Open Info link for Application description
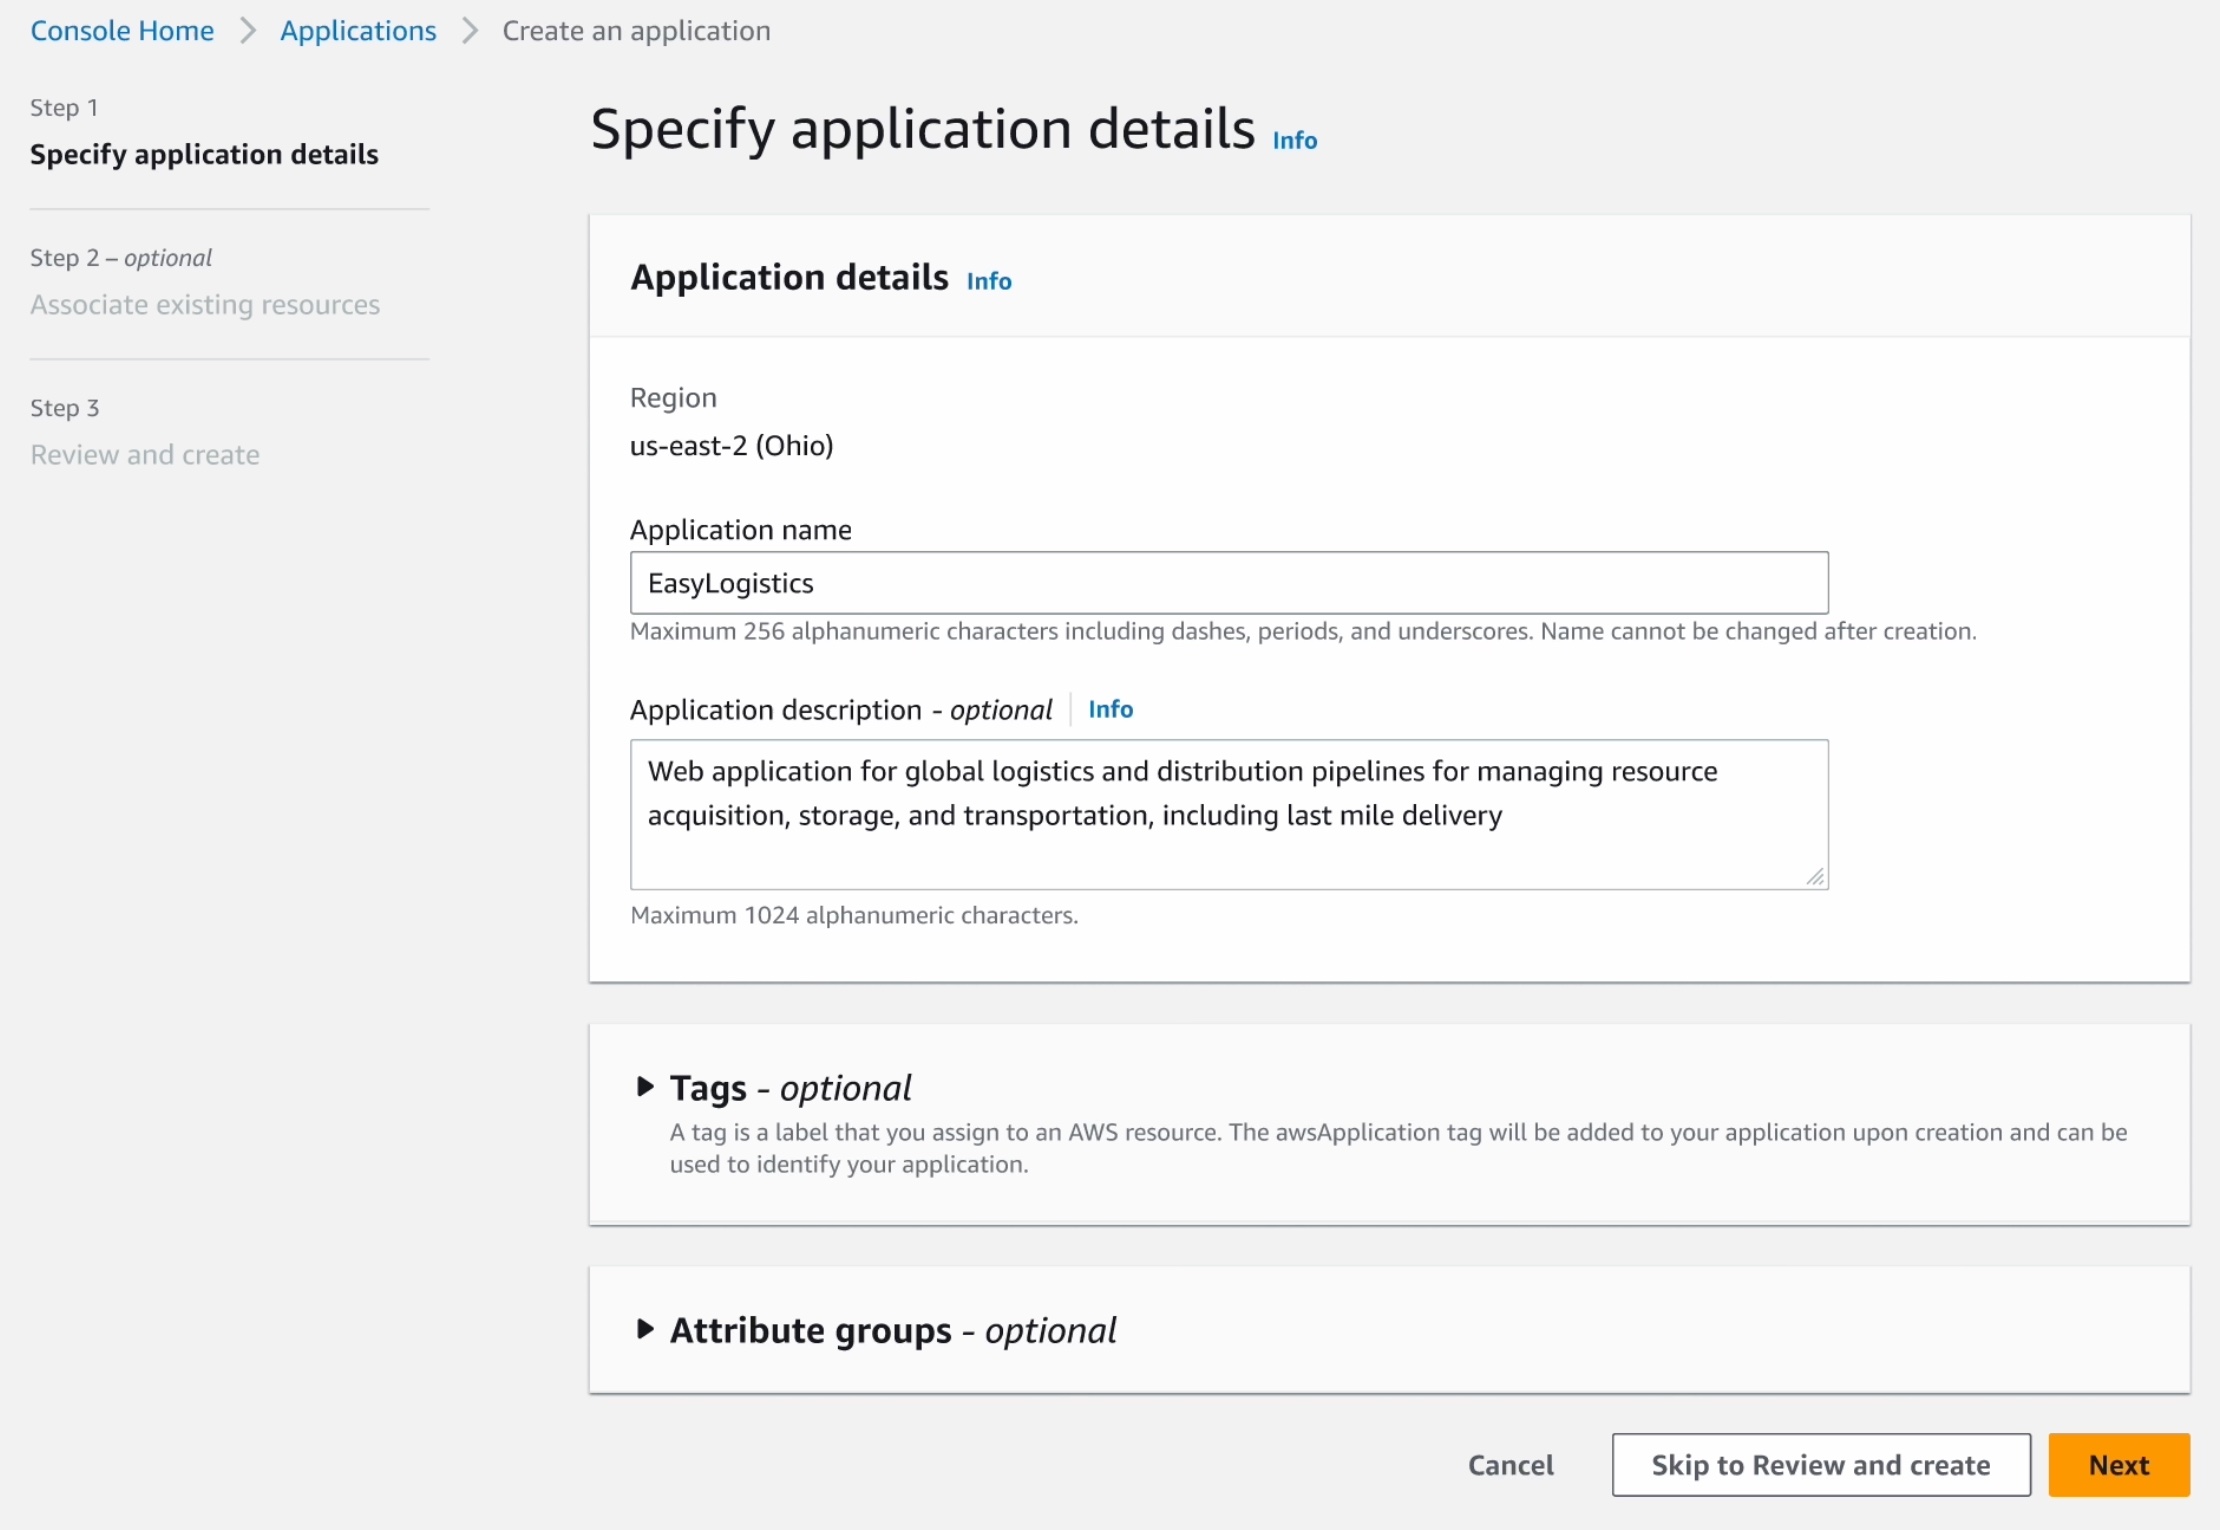 coord(1110,709)
